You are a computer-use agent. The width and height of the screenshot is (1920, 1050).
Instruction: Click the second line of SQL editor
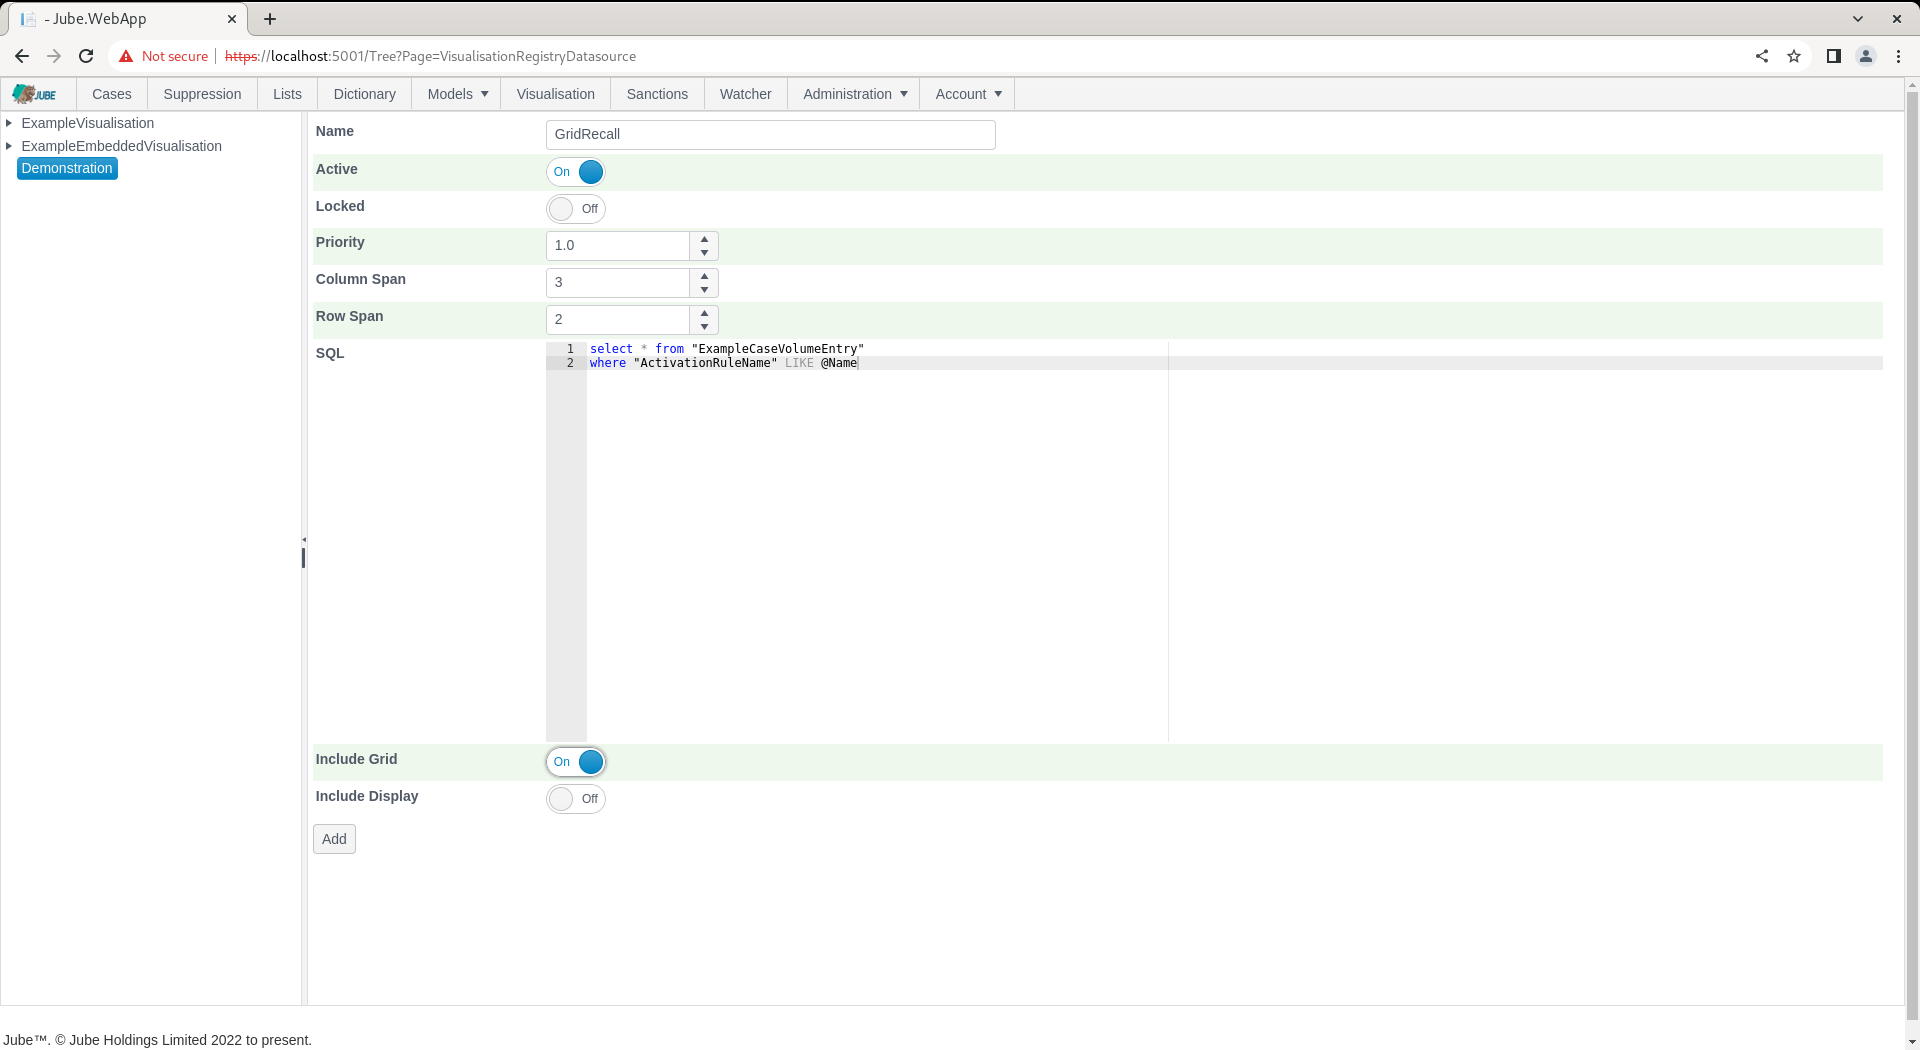click(1234, 363)
